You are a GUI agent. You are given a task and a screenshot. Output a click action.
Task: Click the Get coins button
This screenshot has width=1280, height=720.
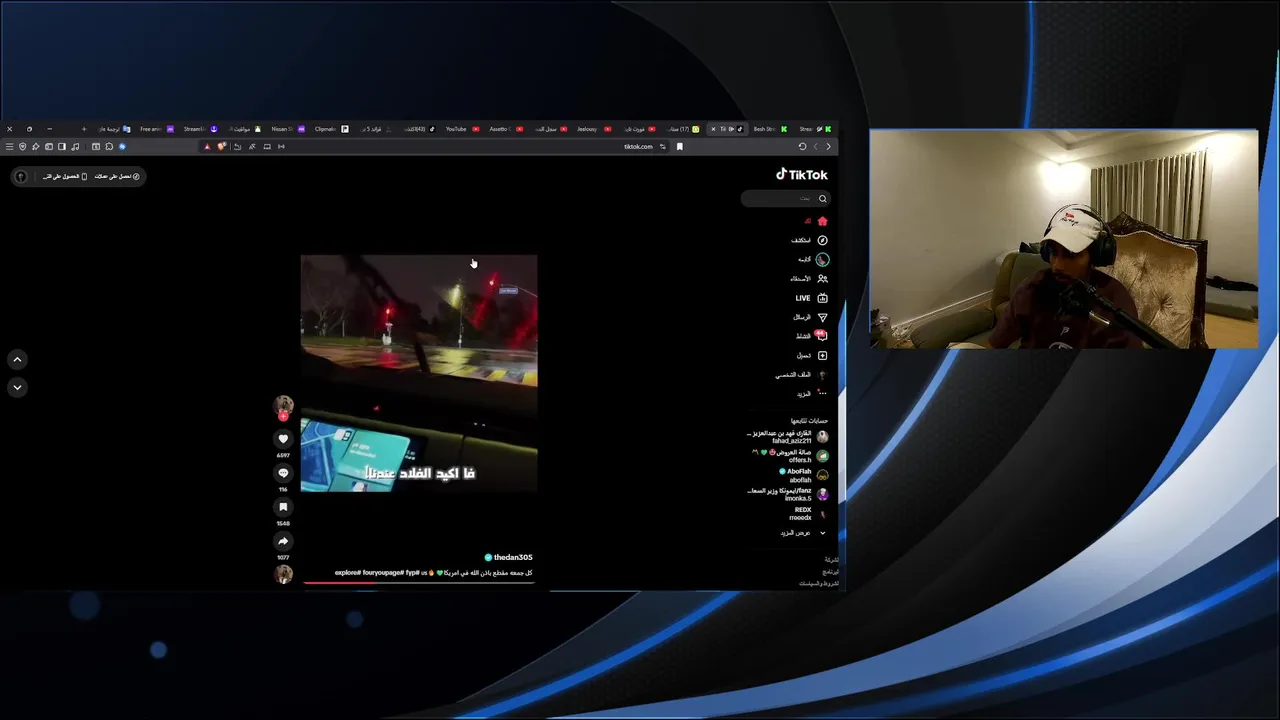pyautogui.click(x=117, y=176)
